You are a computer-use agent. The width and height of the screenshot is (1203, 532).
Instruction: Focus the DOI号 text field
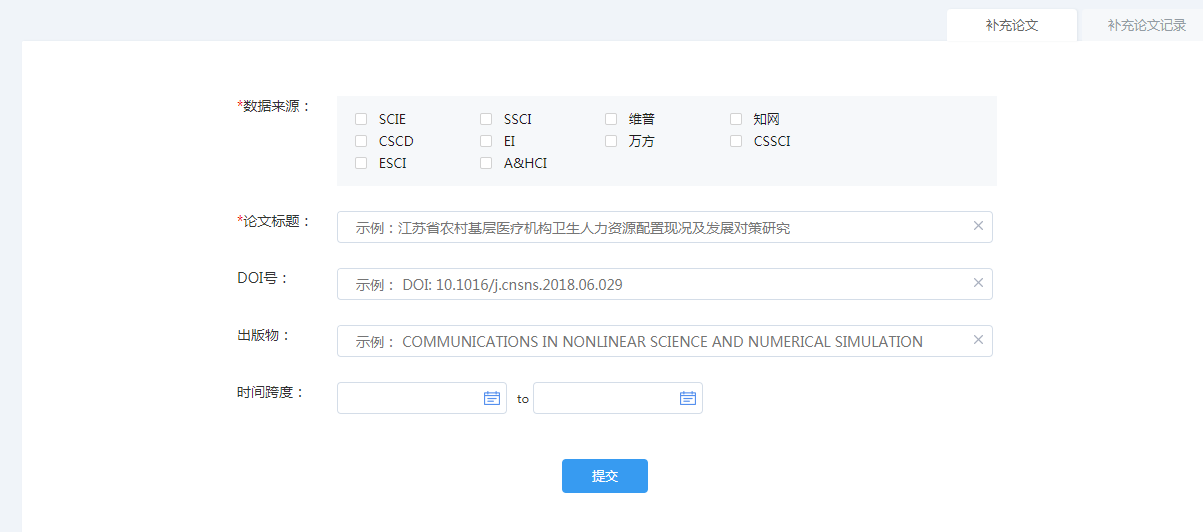pyautogui.click(x=665, y=284)
